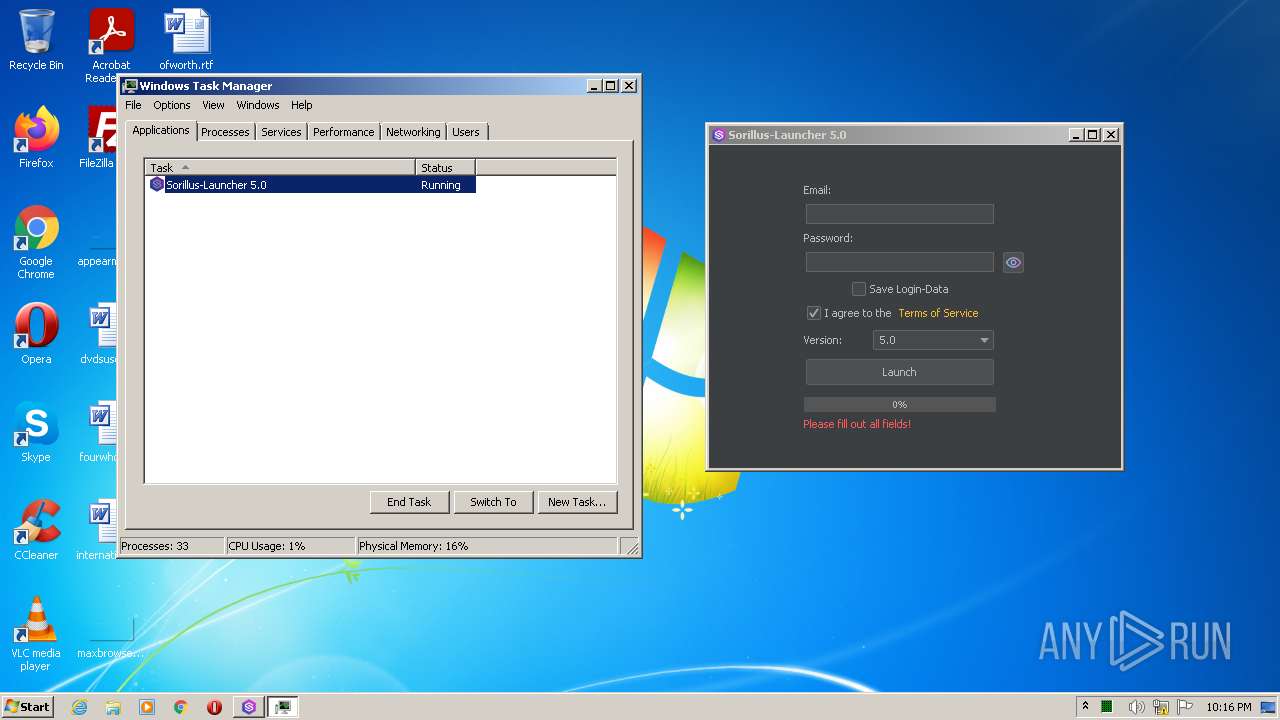Click the Opera desktop icon
Screen dimensions: 1280x720
[x=36, y=334]
